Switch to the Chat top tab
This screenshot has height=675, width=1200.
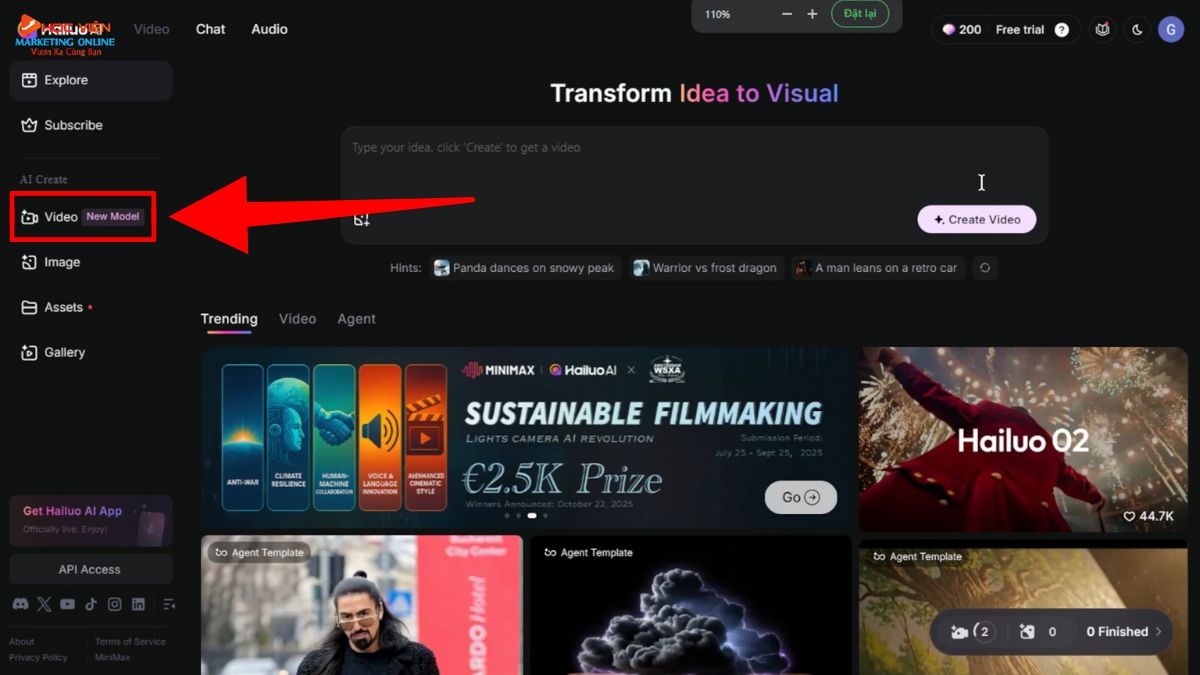pyautogui.click(x=210, y=29)
